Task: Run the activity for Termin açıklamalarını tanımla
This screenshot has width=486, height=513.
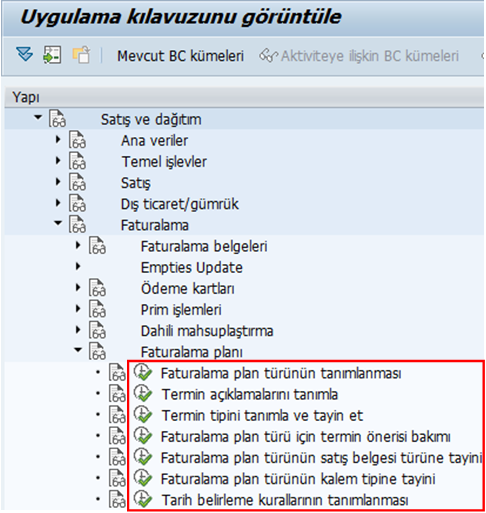Action: tap(143, 393)
